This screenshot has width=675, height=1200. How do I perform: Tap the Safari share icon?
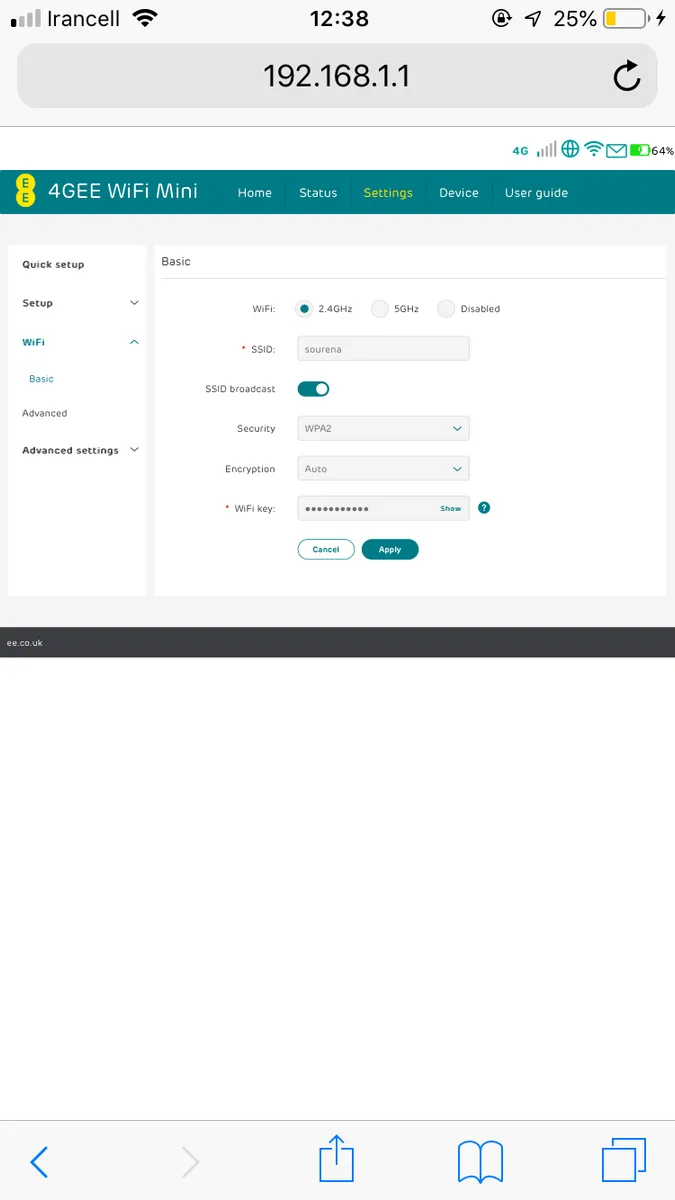pyautogui.click(x=337, y=1161)
